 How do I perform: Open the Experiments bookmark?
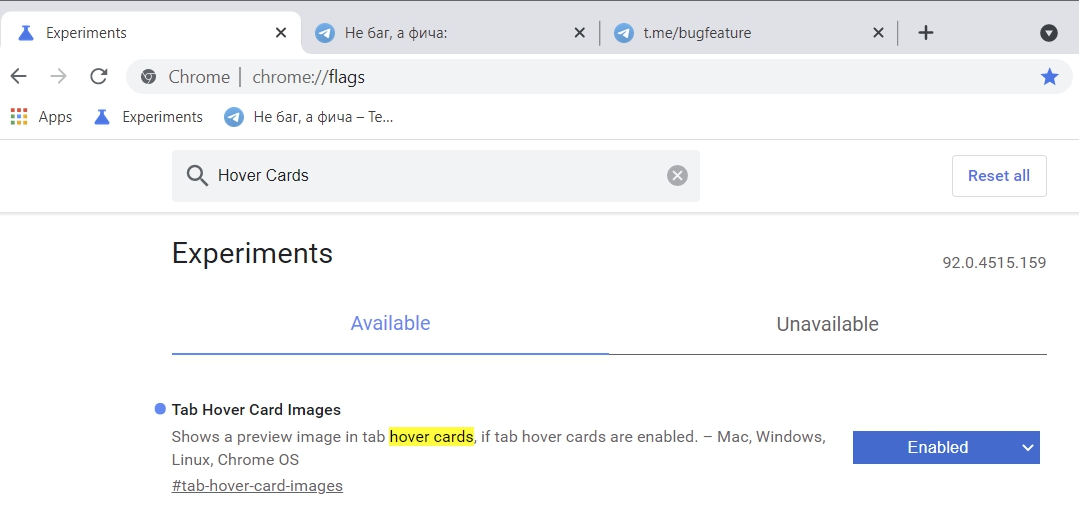148,117
